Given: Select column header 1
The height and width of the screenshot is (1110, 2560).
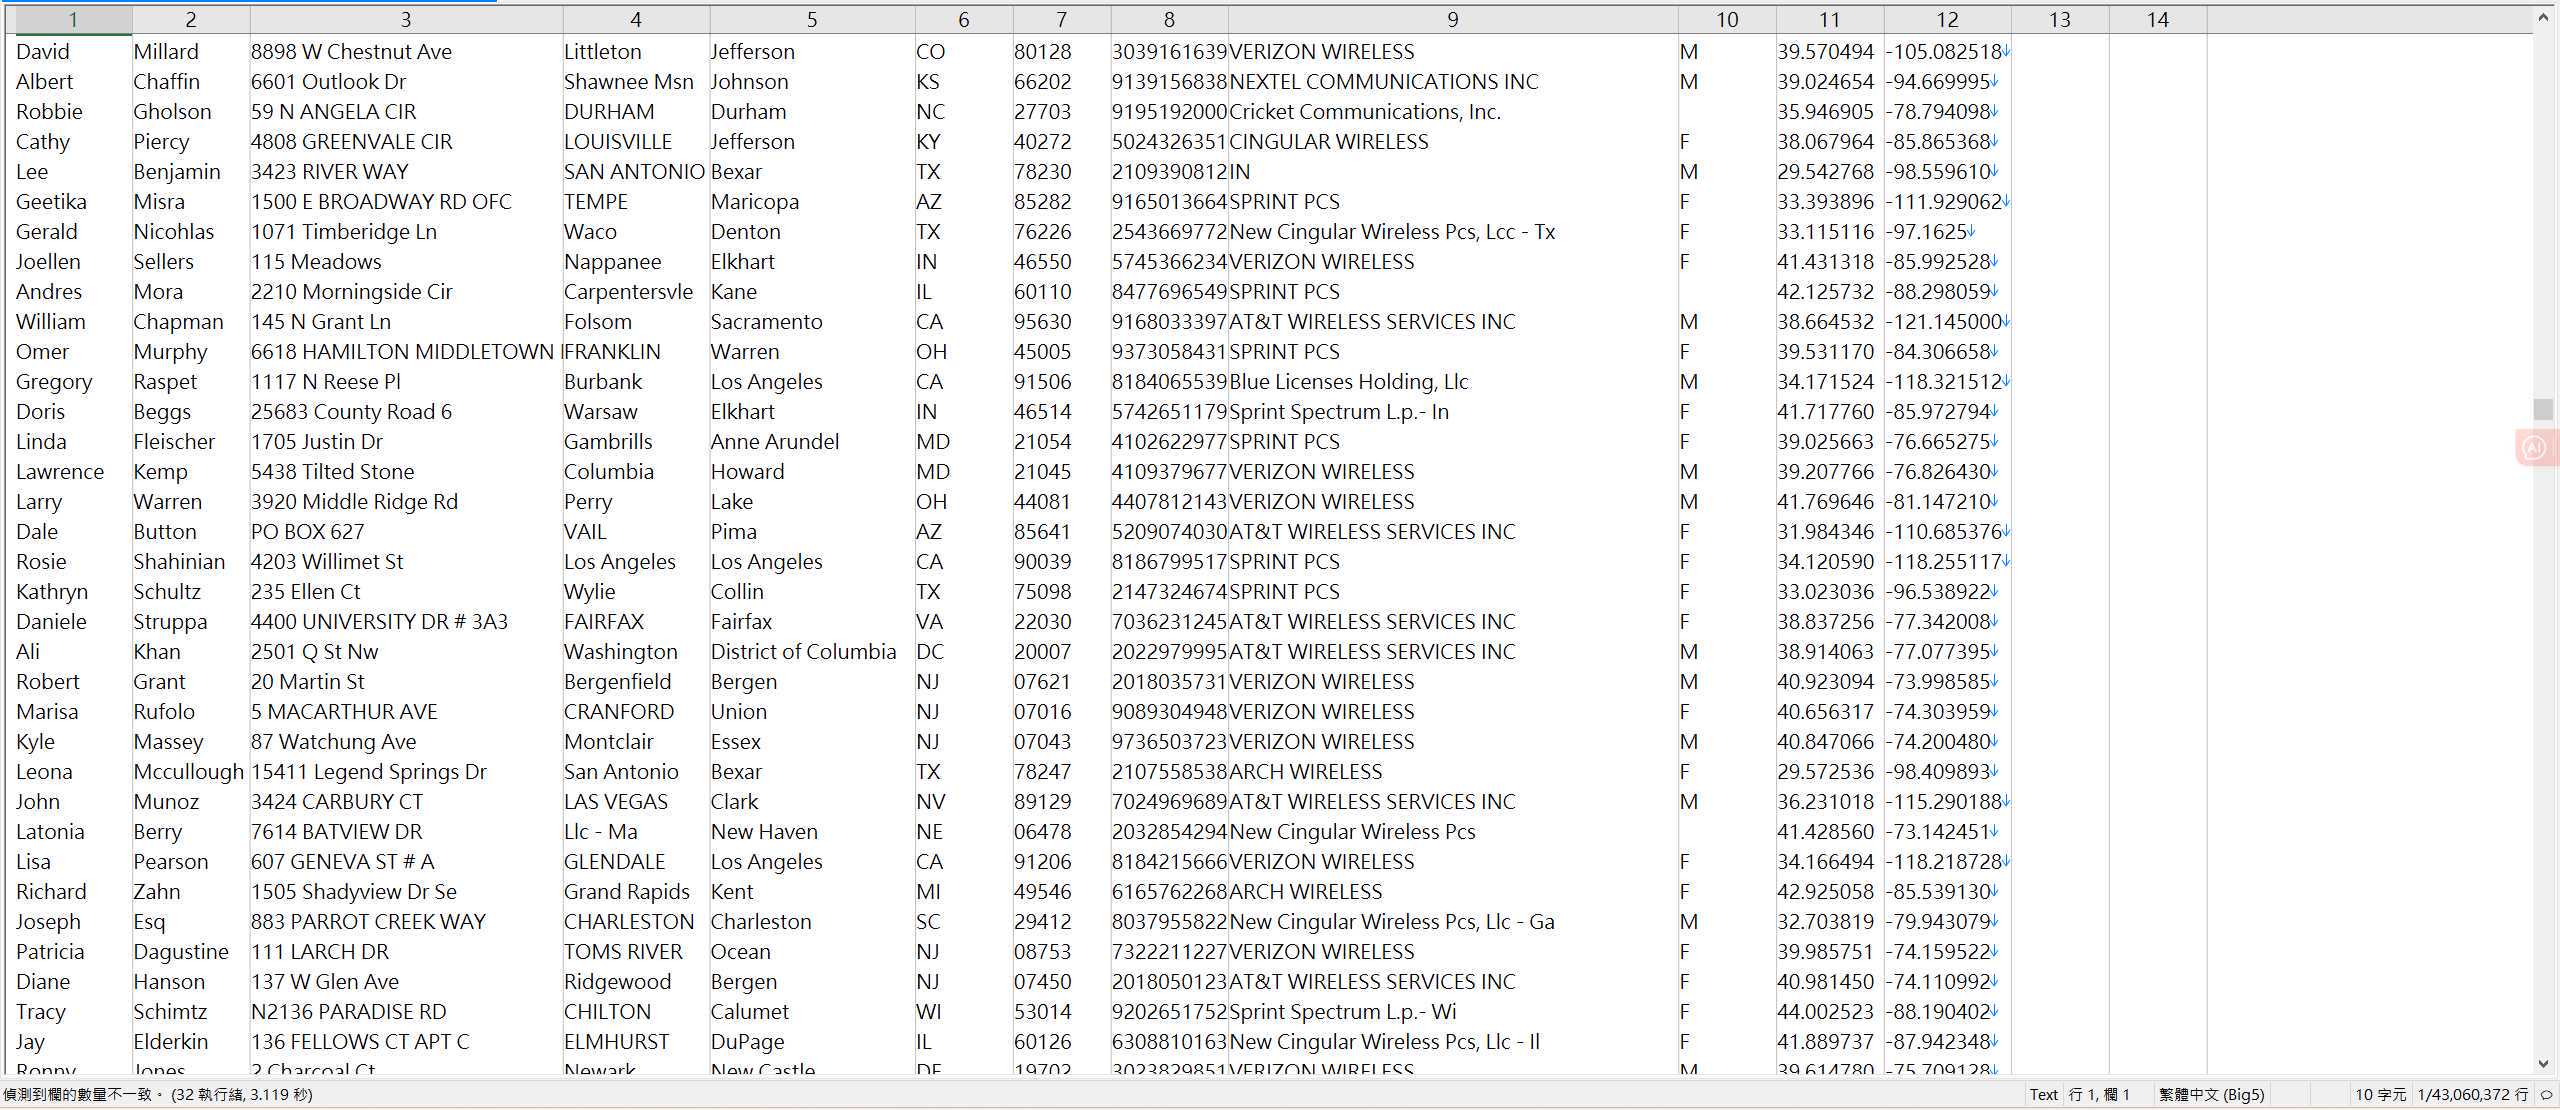Looking at the screenshot, I should 73,19.
